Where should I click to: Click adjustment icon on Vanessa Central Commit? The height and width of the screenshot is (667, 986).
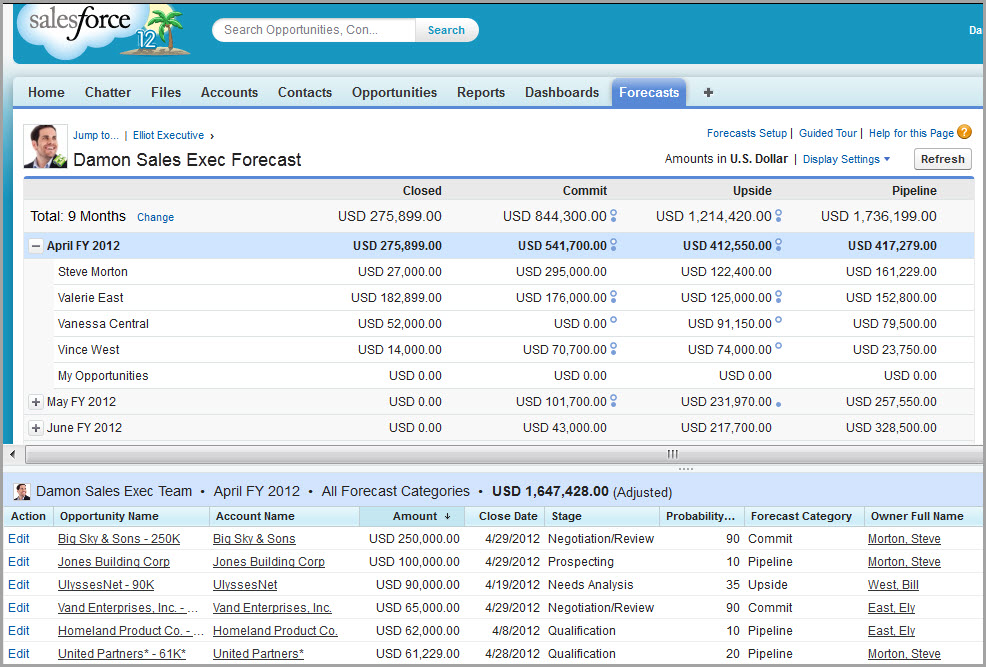tap(613, 322)
